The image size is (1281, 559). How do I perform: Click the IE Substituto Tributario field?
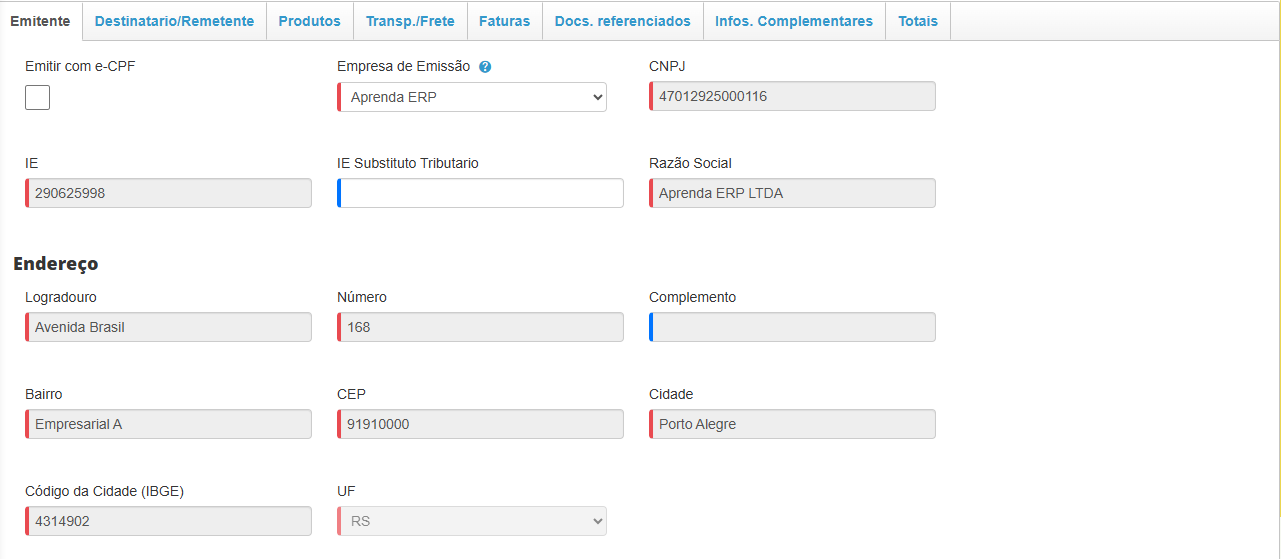pyautogui.click(x=481, y=193)
